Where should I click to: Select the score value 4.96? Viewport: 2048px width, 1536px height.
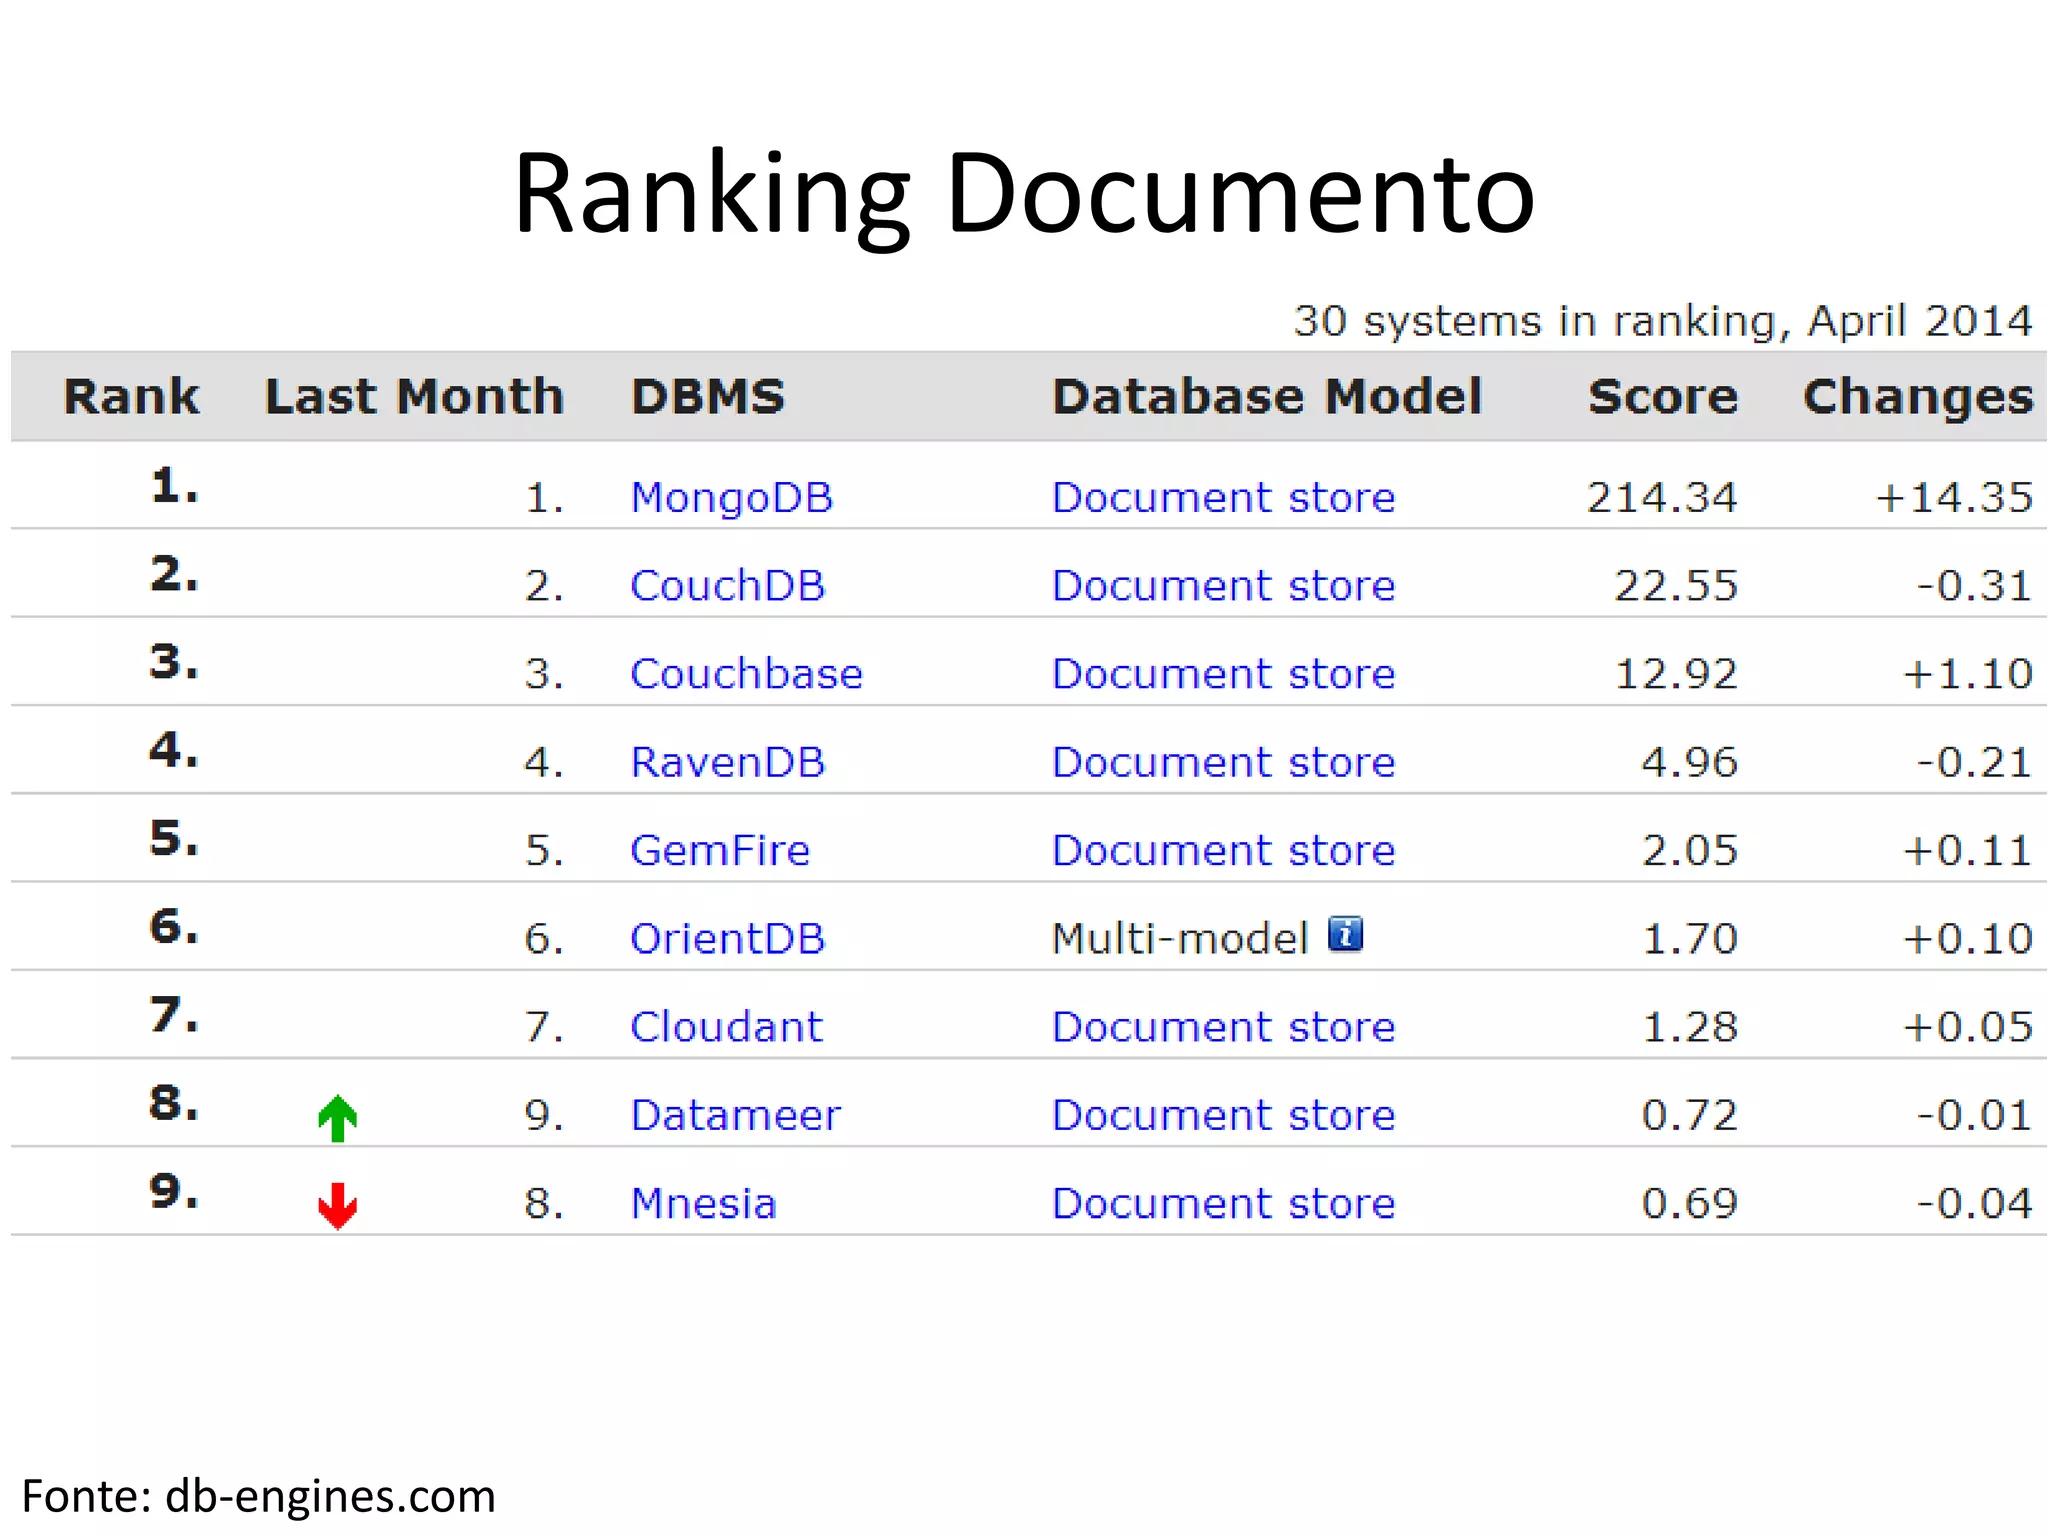[x=1689, y=762]
